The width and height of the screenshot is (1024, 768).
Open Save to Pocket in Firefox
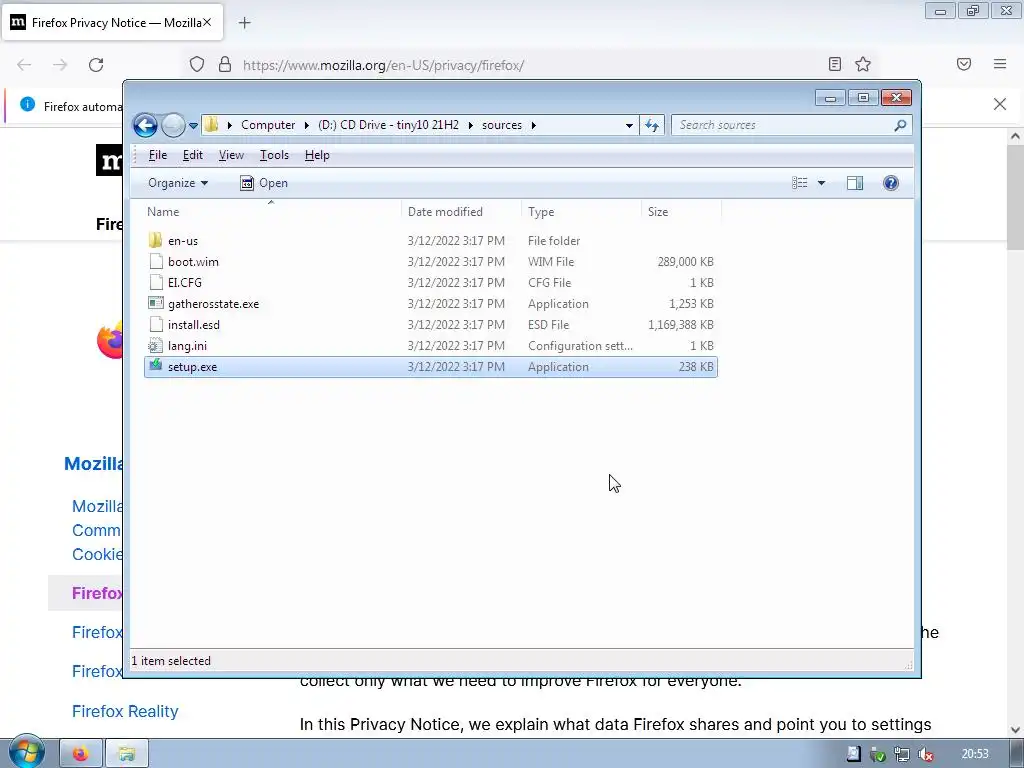point(964,64)
